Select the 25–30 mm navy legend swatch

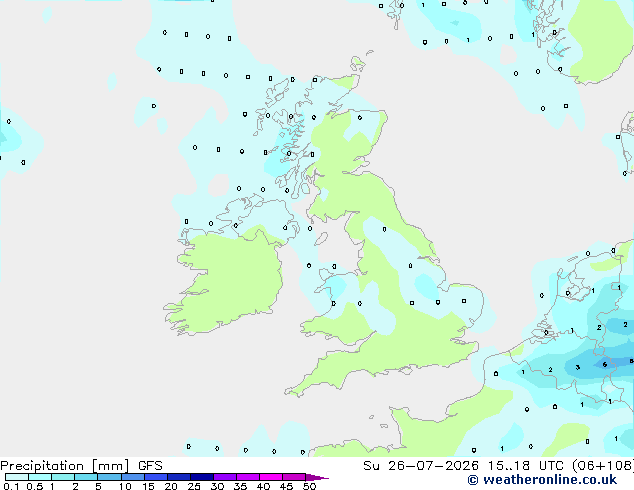(x=202, y=477)
